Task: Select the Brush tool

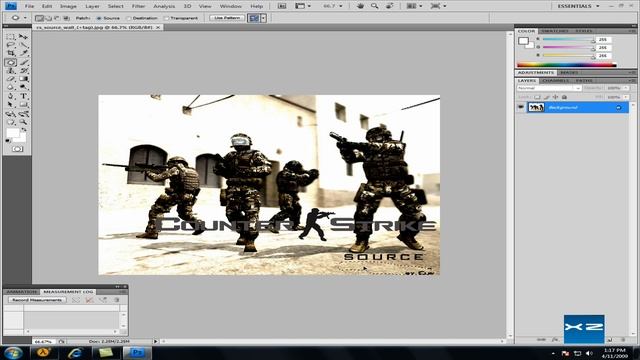Action: click(23, 62)
